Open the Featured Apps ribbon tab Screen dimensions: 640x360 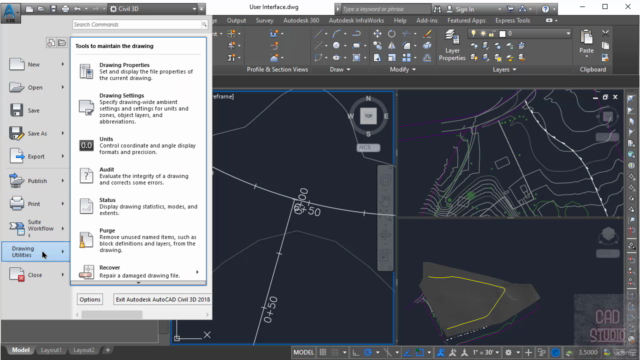click(x=466, y=20)
